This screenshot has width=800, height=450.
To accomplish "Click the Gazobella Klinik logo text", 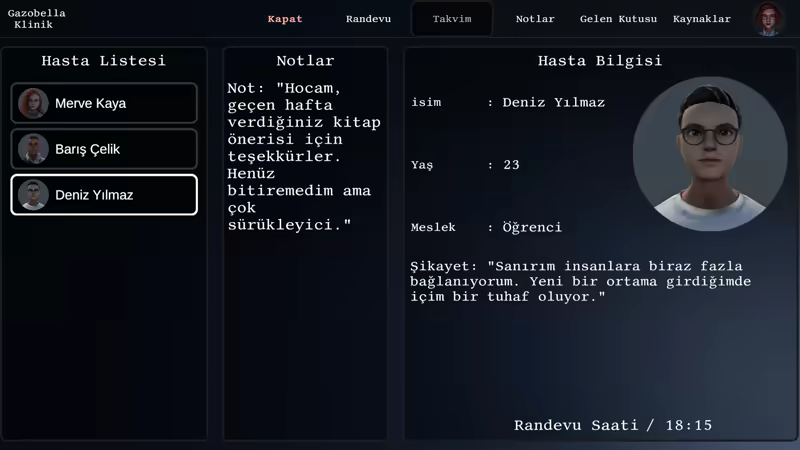I will click(36, 19).
